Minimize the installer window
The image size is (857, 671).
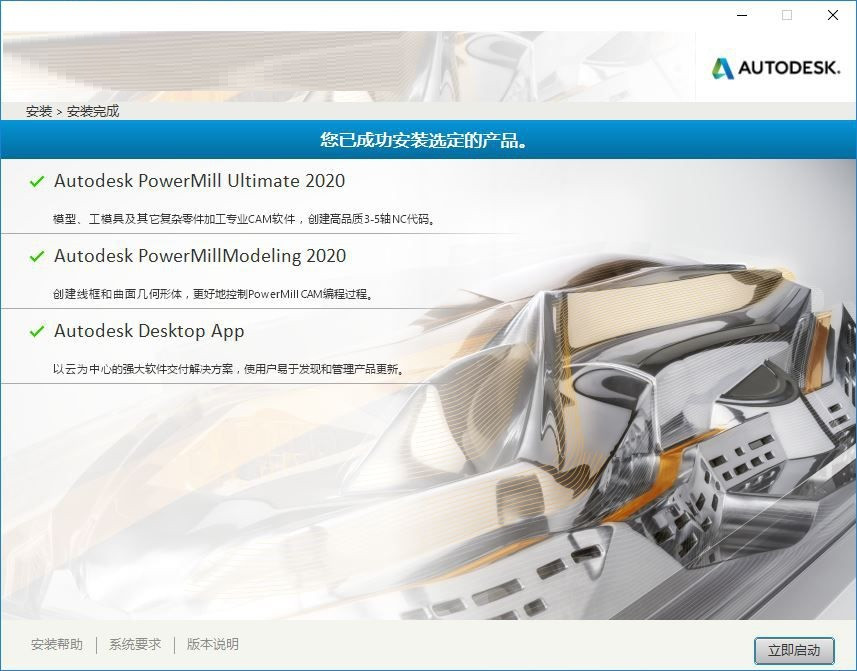741,15
